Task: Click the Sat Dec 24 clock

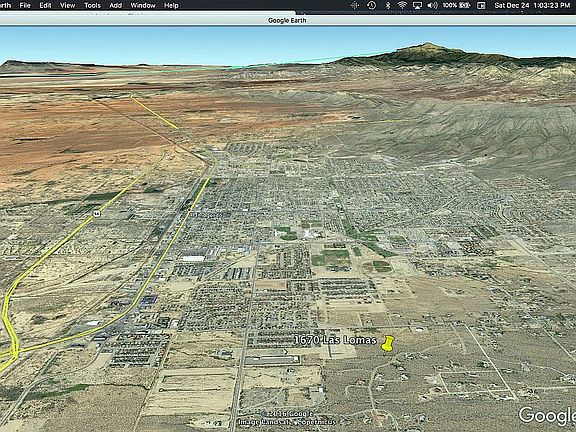Action: point(532,5)
